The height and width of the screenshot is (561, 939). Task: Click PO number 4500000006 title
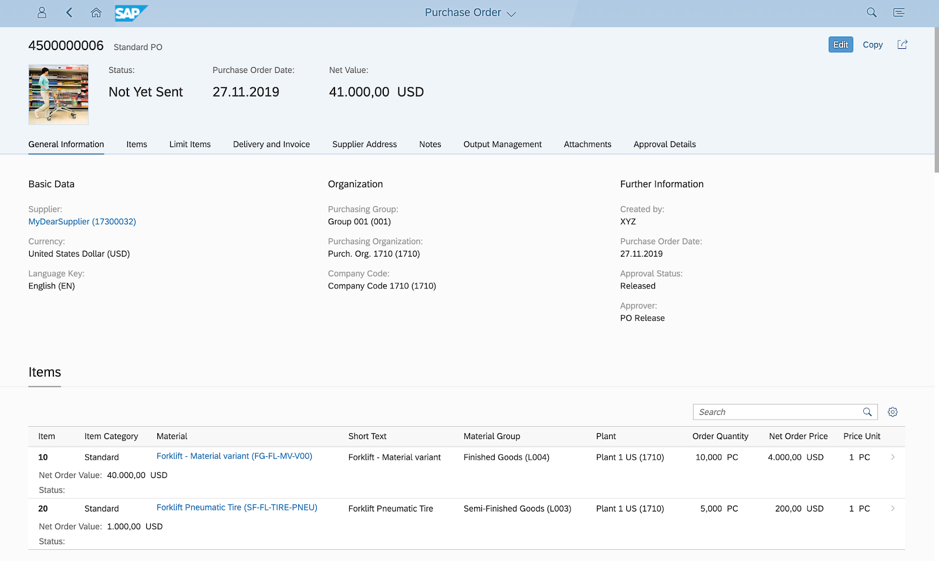(66, 46)
